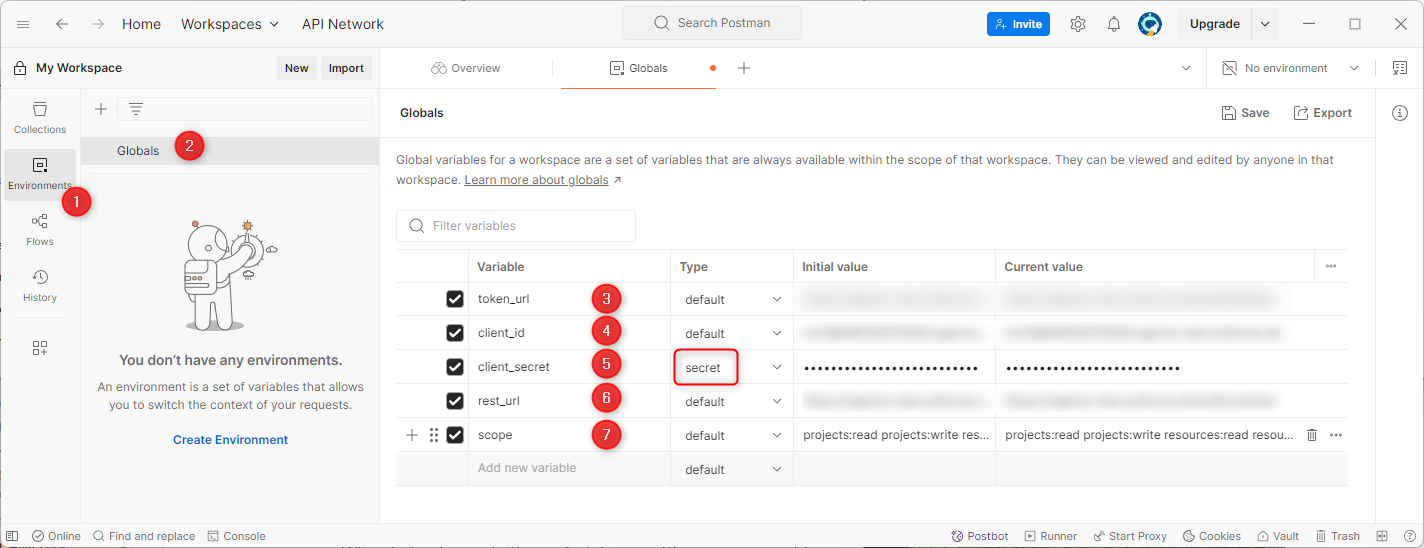Save the global variables
This screenshot has height=548, width=1424.
point(1245,113)
